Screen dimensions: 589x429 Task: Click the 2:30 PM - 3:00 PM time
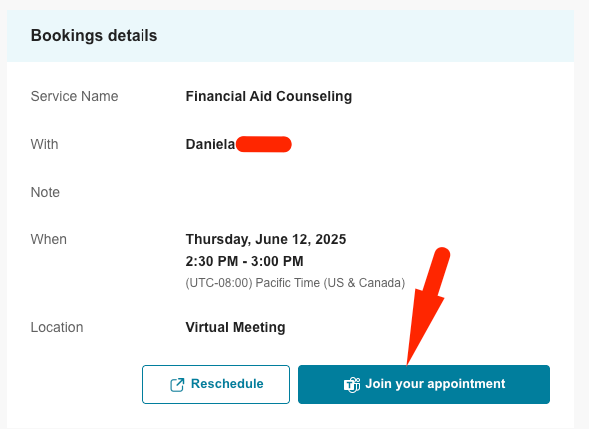click(245, 261)
